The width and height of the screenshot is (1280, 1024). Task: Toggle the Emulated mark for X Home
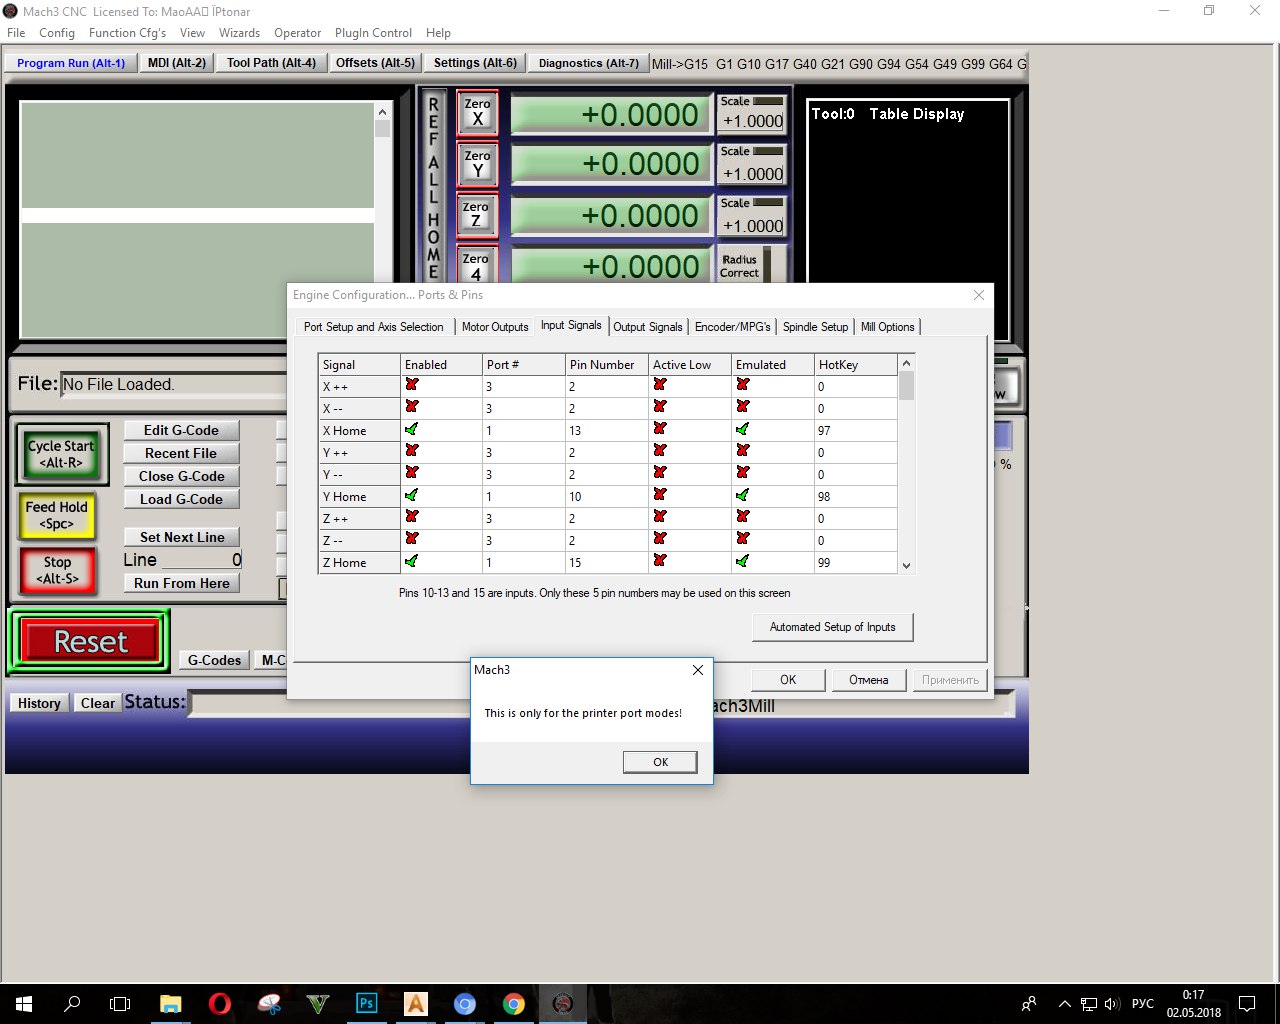pos(742,429)
